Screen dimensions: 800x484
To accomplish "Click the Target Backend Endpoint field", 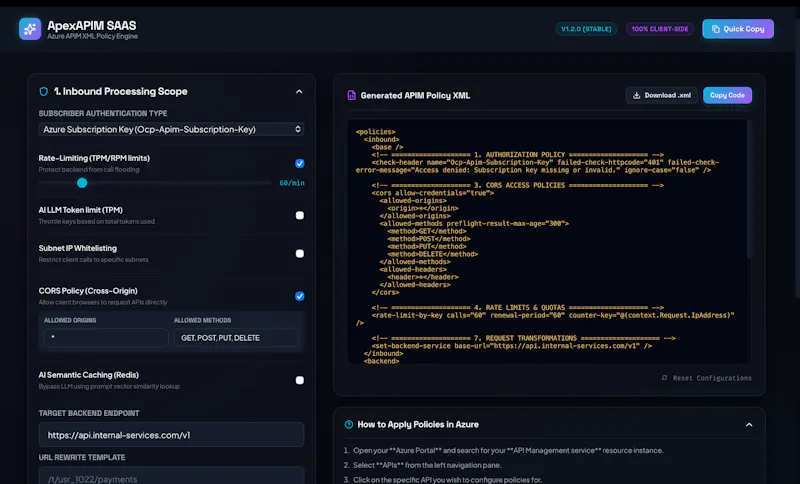I will (x=171, y=435).
